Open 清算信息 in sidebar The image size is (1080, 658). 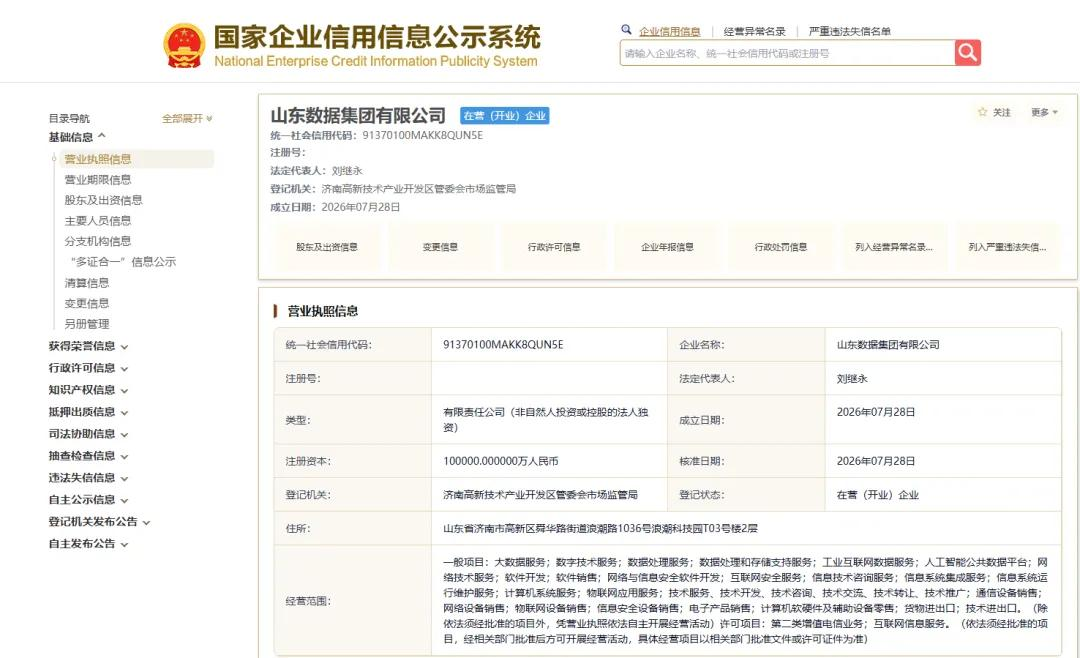coord(87,283)
